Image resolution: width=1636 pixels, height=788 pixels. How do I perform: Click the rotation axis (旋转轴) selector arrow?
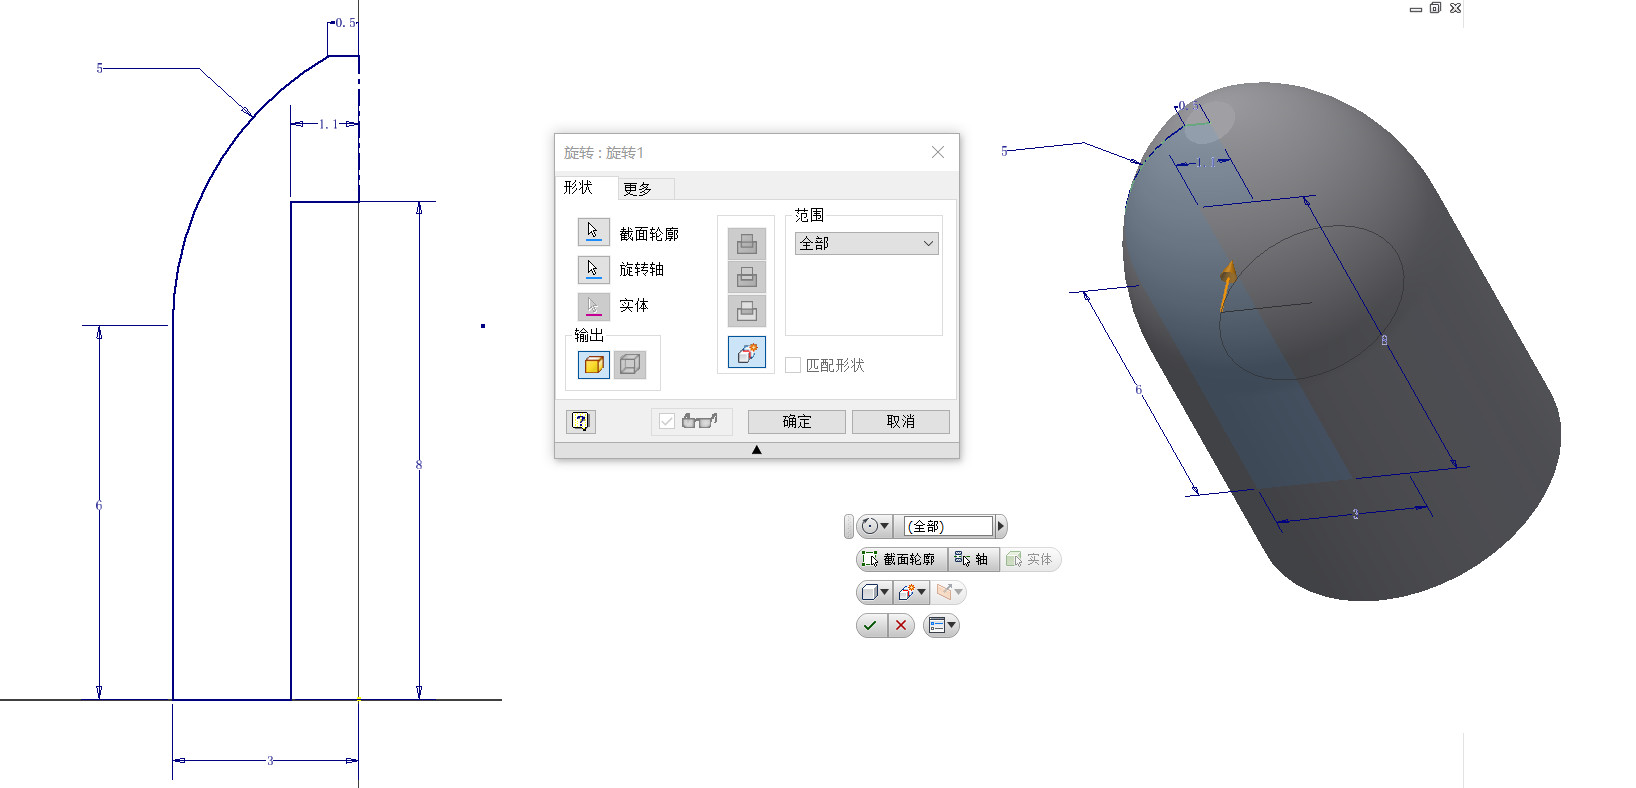593,269
